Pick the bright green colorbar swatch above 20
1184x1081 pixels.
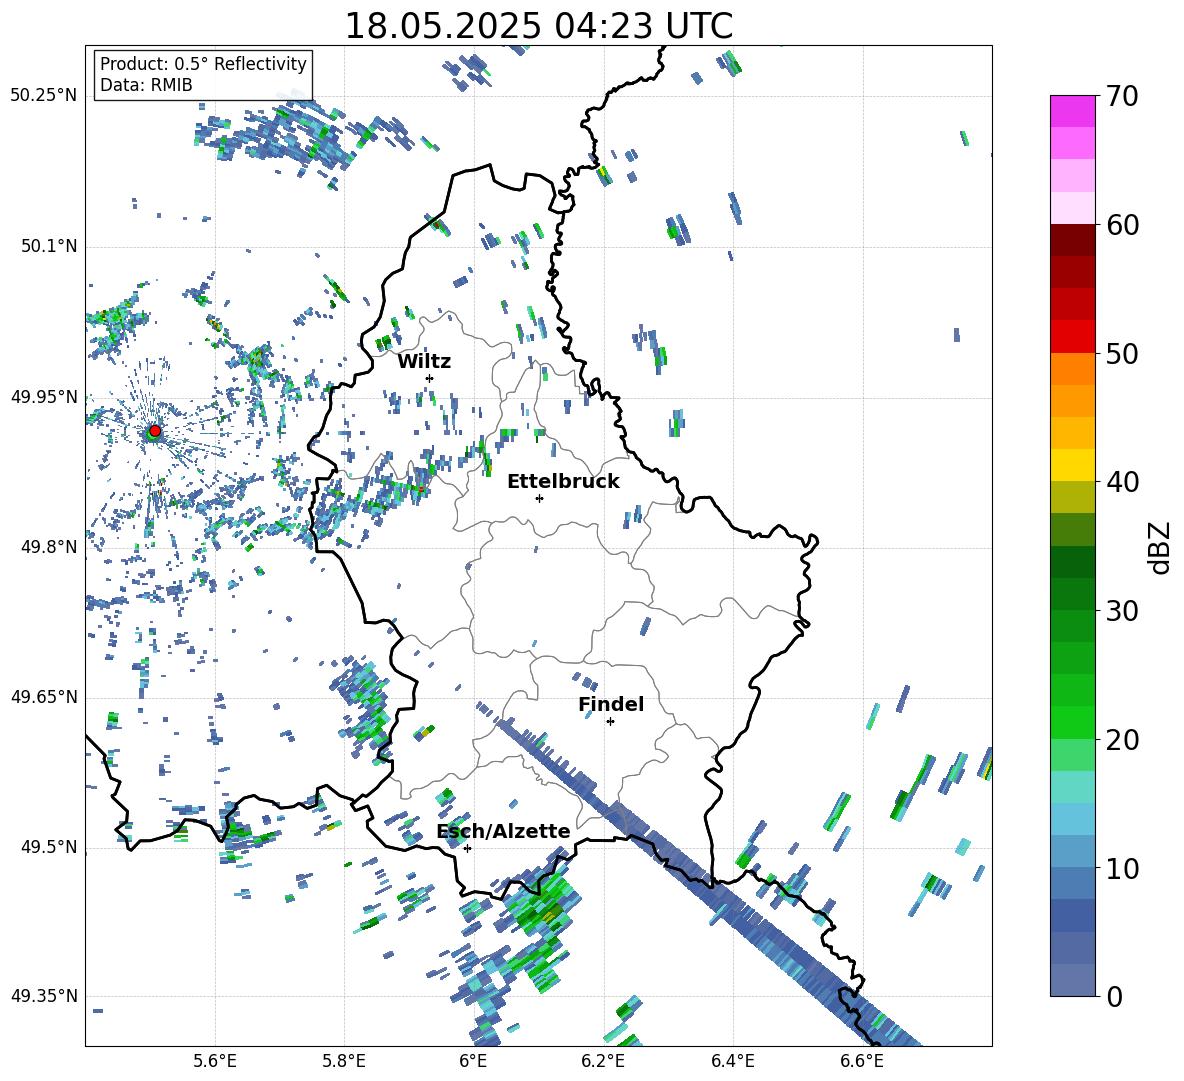(1072, 722)
